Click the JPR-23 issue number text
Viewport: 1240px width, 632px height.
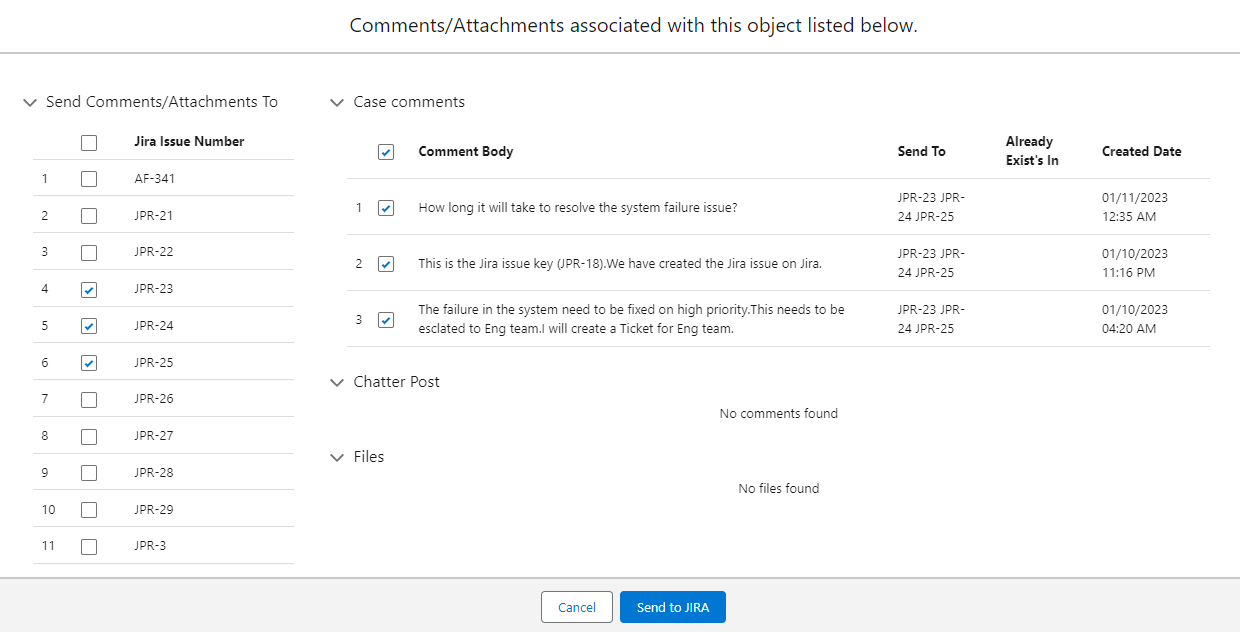(154, 289)
